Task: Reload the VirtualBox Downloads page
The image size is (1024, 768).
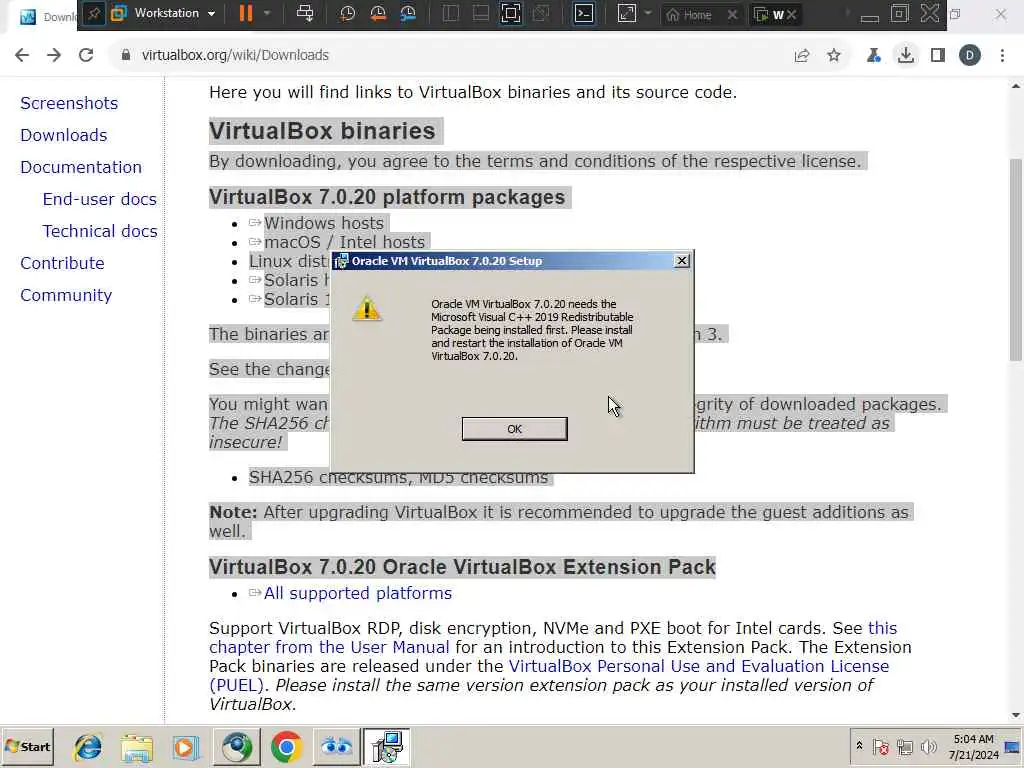Action: click(86, 55)
